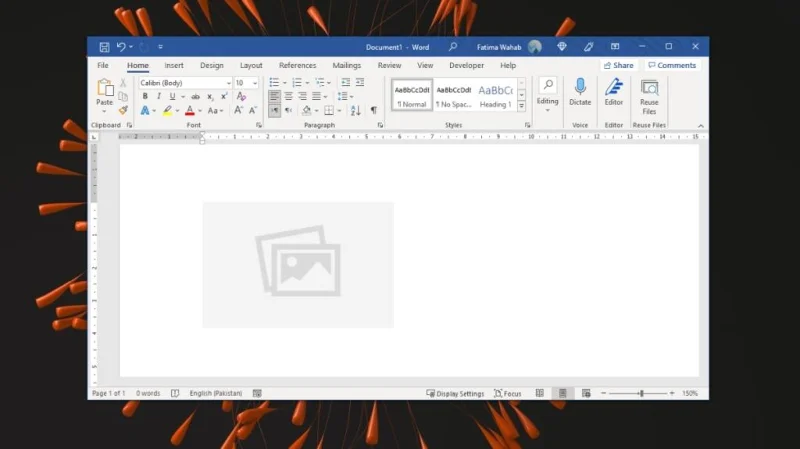Image resolution: width=800 pixels, height=449 pixels.
Task: Sort the selection alphabetically
Action: (x=356, y=110)
